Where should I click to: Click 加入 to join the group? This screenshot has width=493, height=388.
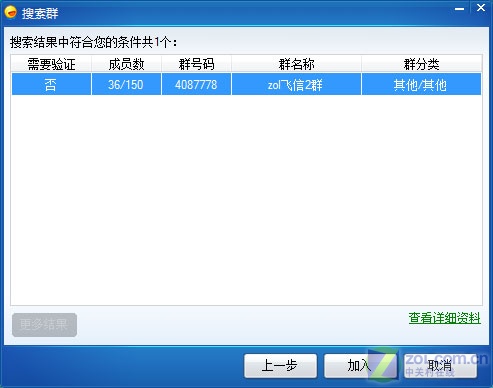pos(359,366)
